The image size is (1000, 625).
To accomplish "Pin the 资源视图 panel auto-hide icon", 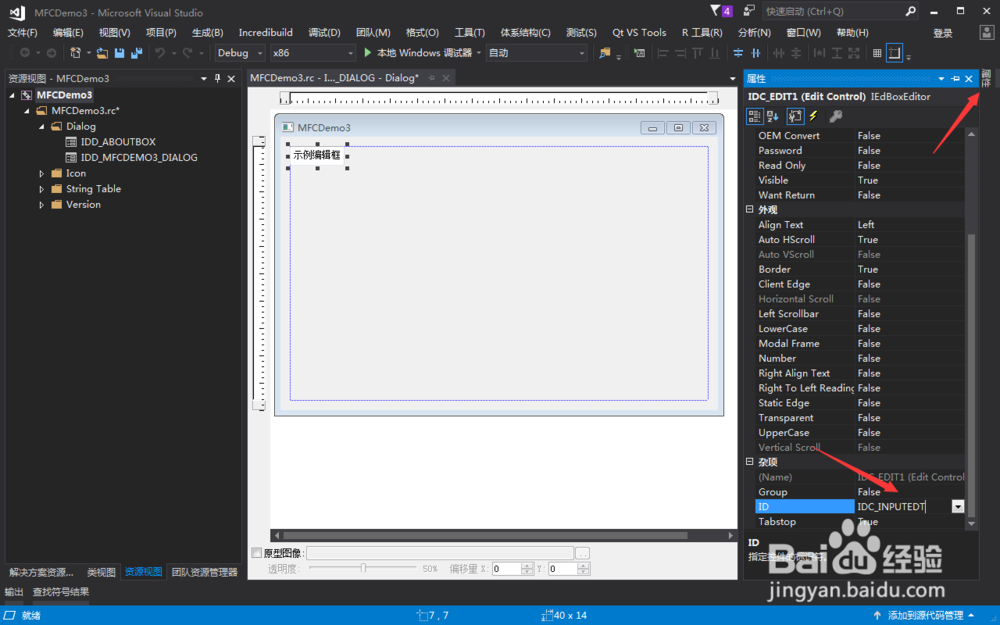I will (217, 78).
